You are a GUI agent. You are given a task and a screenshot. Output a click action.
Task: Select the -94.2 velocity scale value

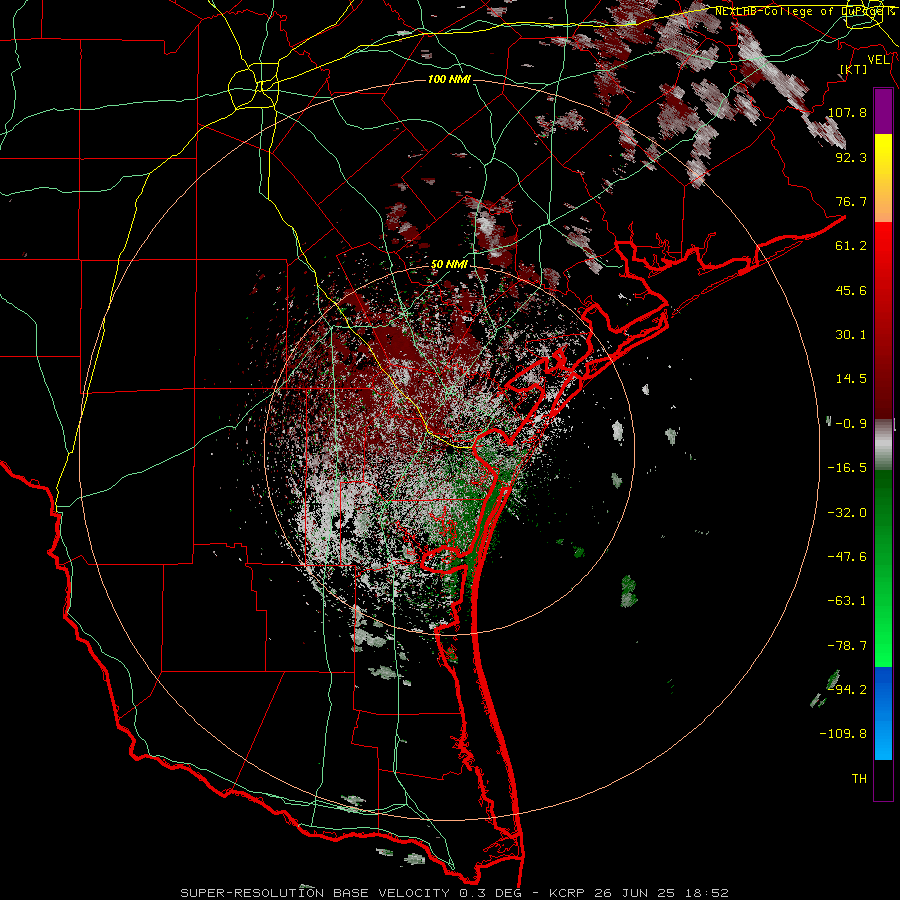(x=847, y=690)
